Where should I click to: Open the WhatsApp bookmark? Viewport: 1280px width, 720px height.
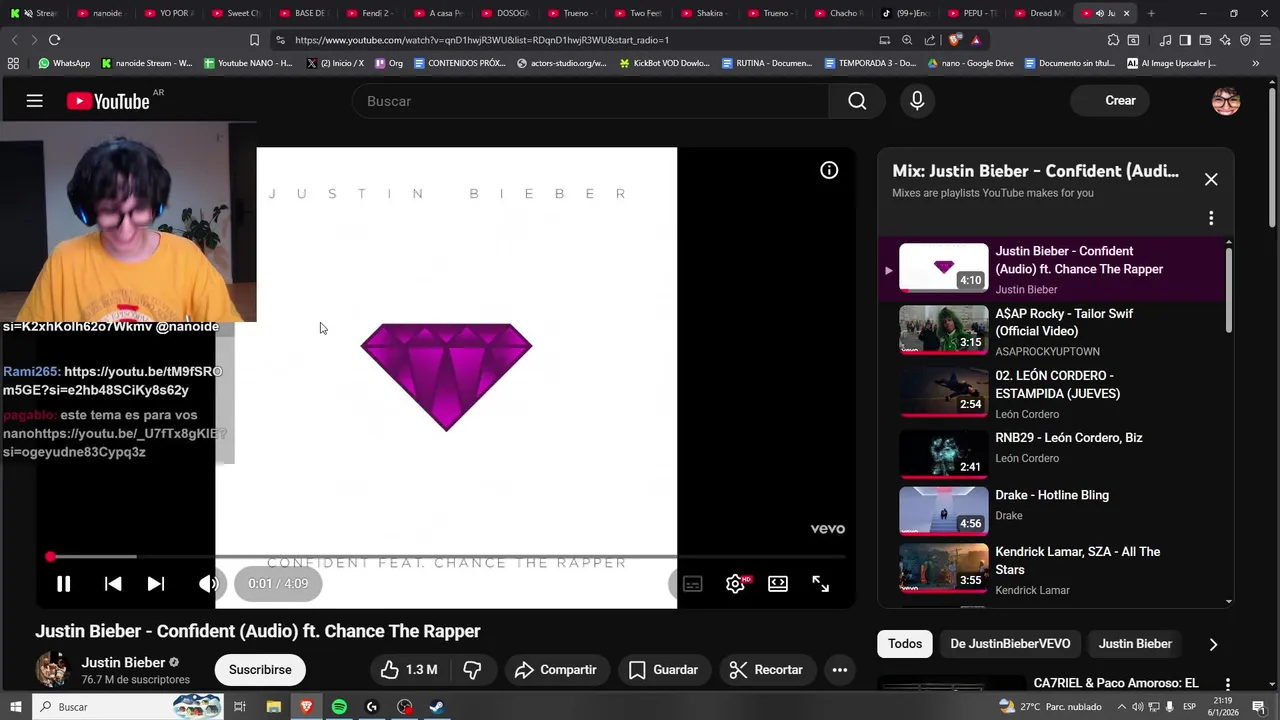coord(64,63)
